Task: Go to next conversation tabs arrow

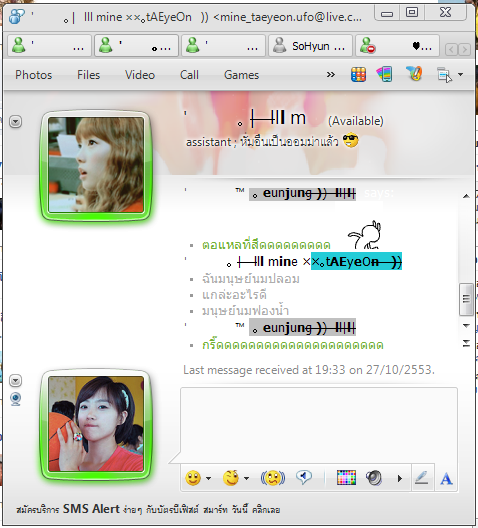Action: click(x=464, y=50)
